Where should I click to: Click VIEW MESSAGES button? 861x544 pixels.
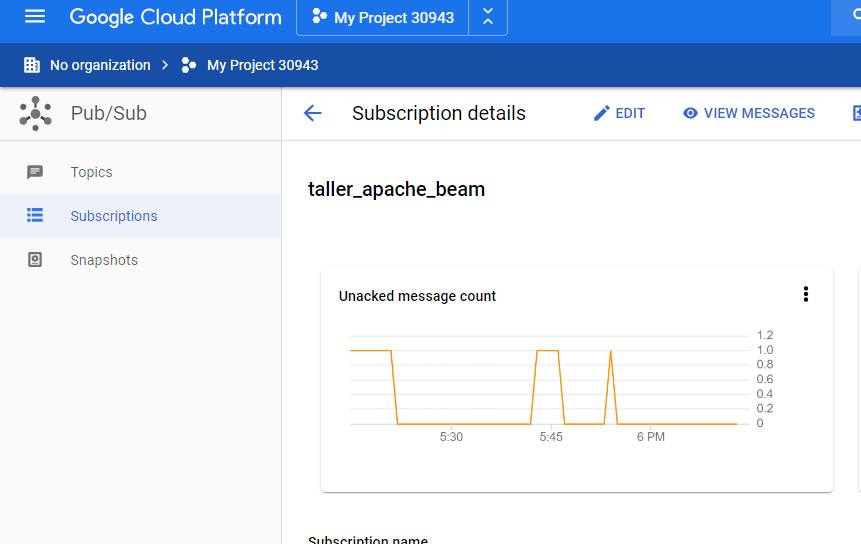(749, 113)
